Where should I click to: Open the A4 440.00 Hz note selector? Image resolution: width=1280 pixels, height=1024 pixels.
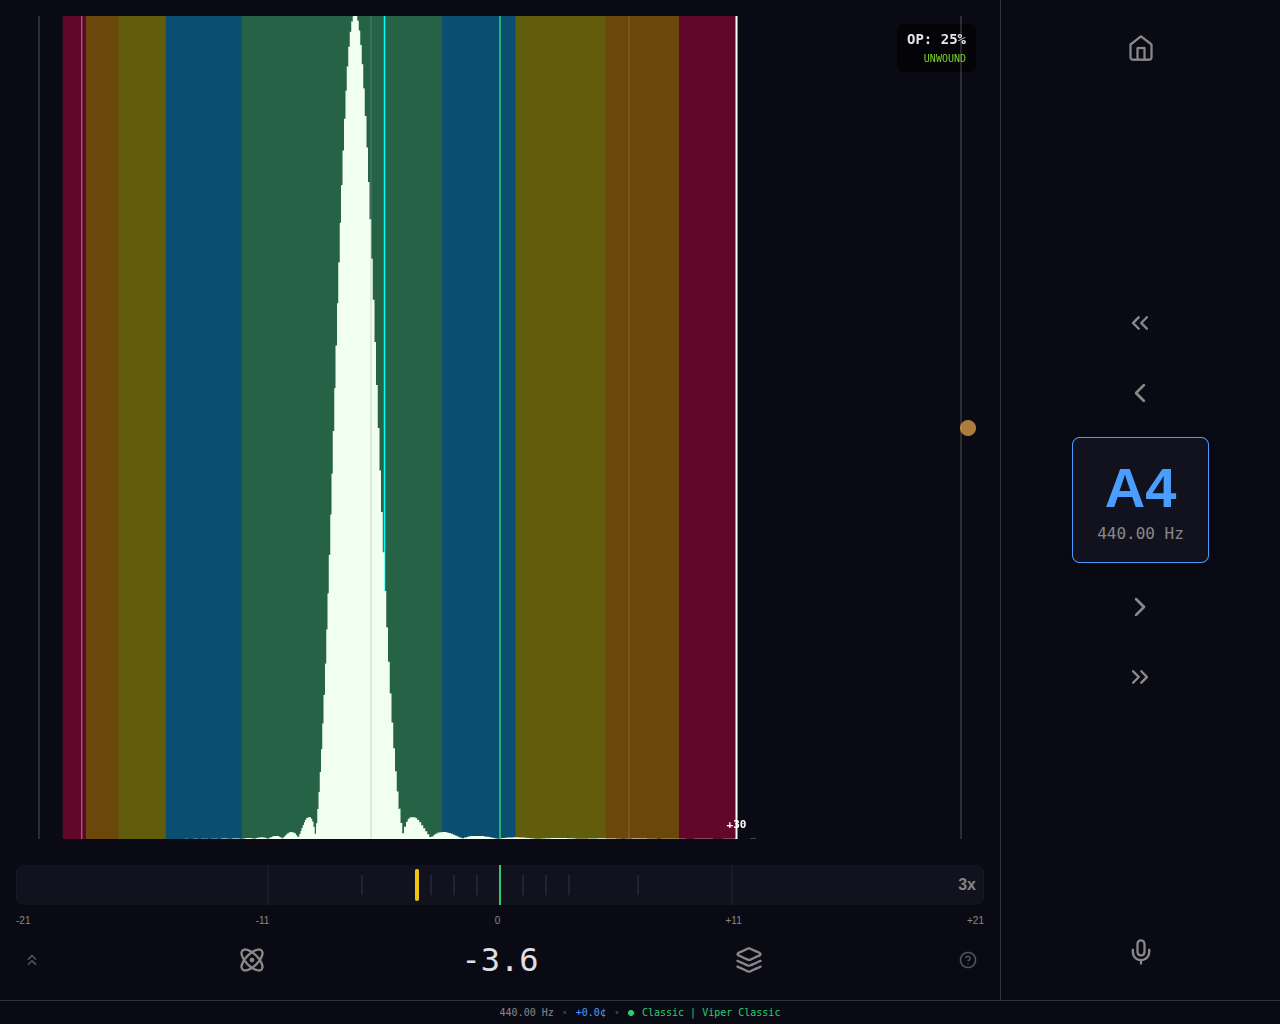pyautogui.click(x=1140, y=500)
